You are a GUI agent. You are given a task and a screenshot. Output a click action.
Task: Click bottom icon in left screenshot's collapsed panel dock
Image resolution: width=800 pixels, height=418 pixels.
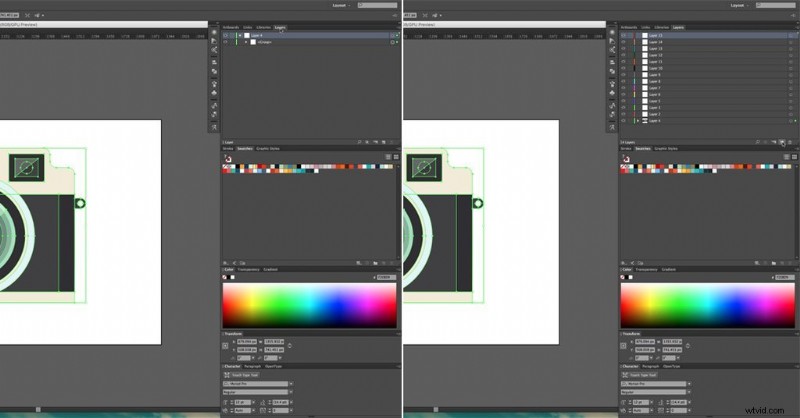click(214, 127)
